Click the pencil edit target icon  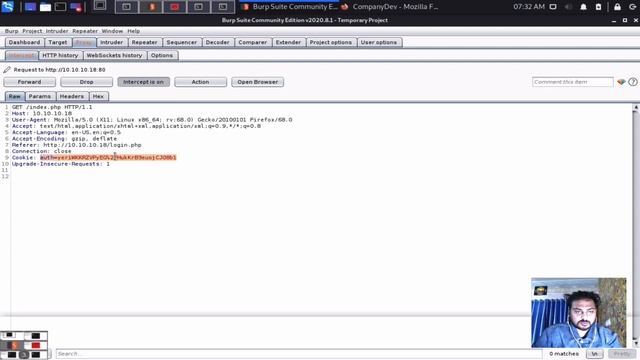(x=7, y=70)
